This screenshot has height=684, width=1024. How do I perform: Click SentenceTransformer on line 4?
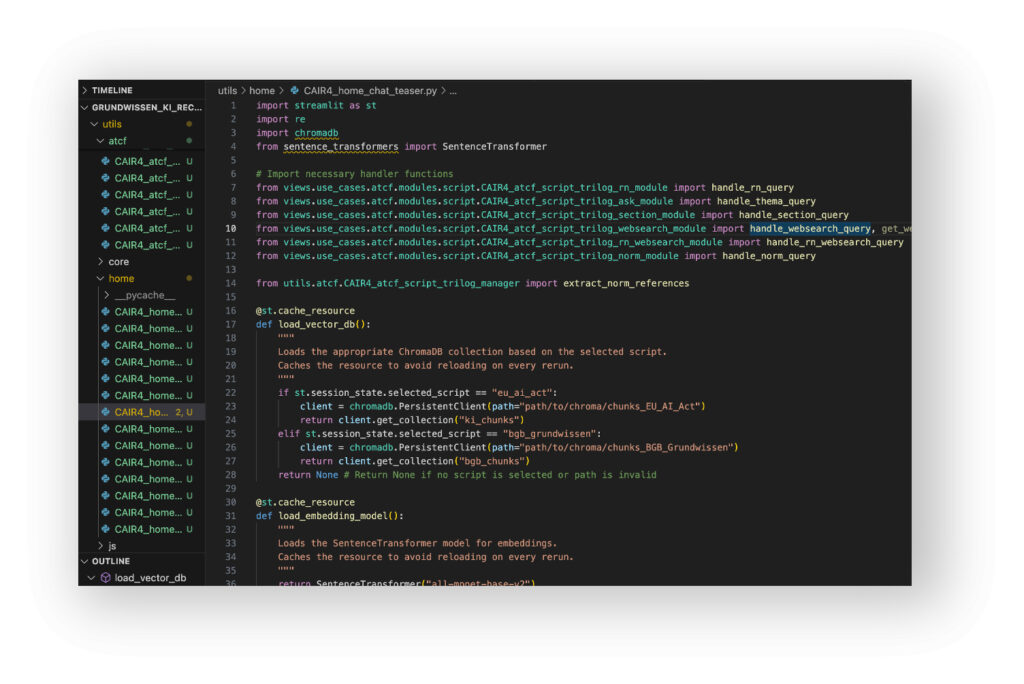(x=494, y=146)
